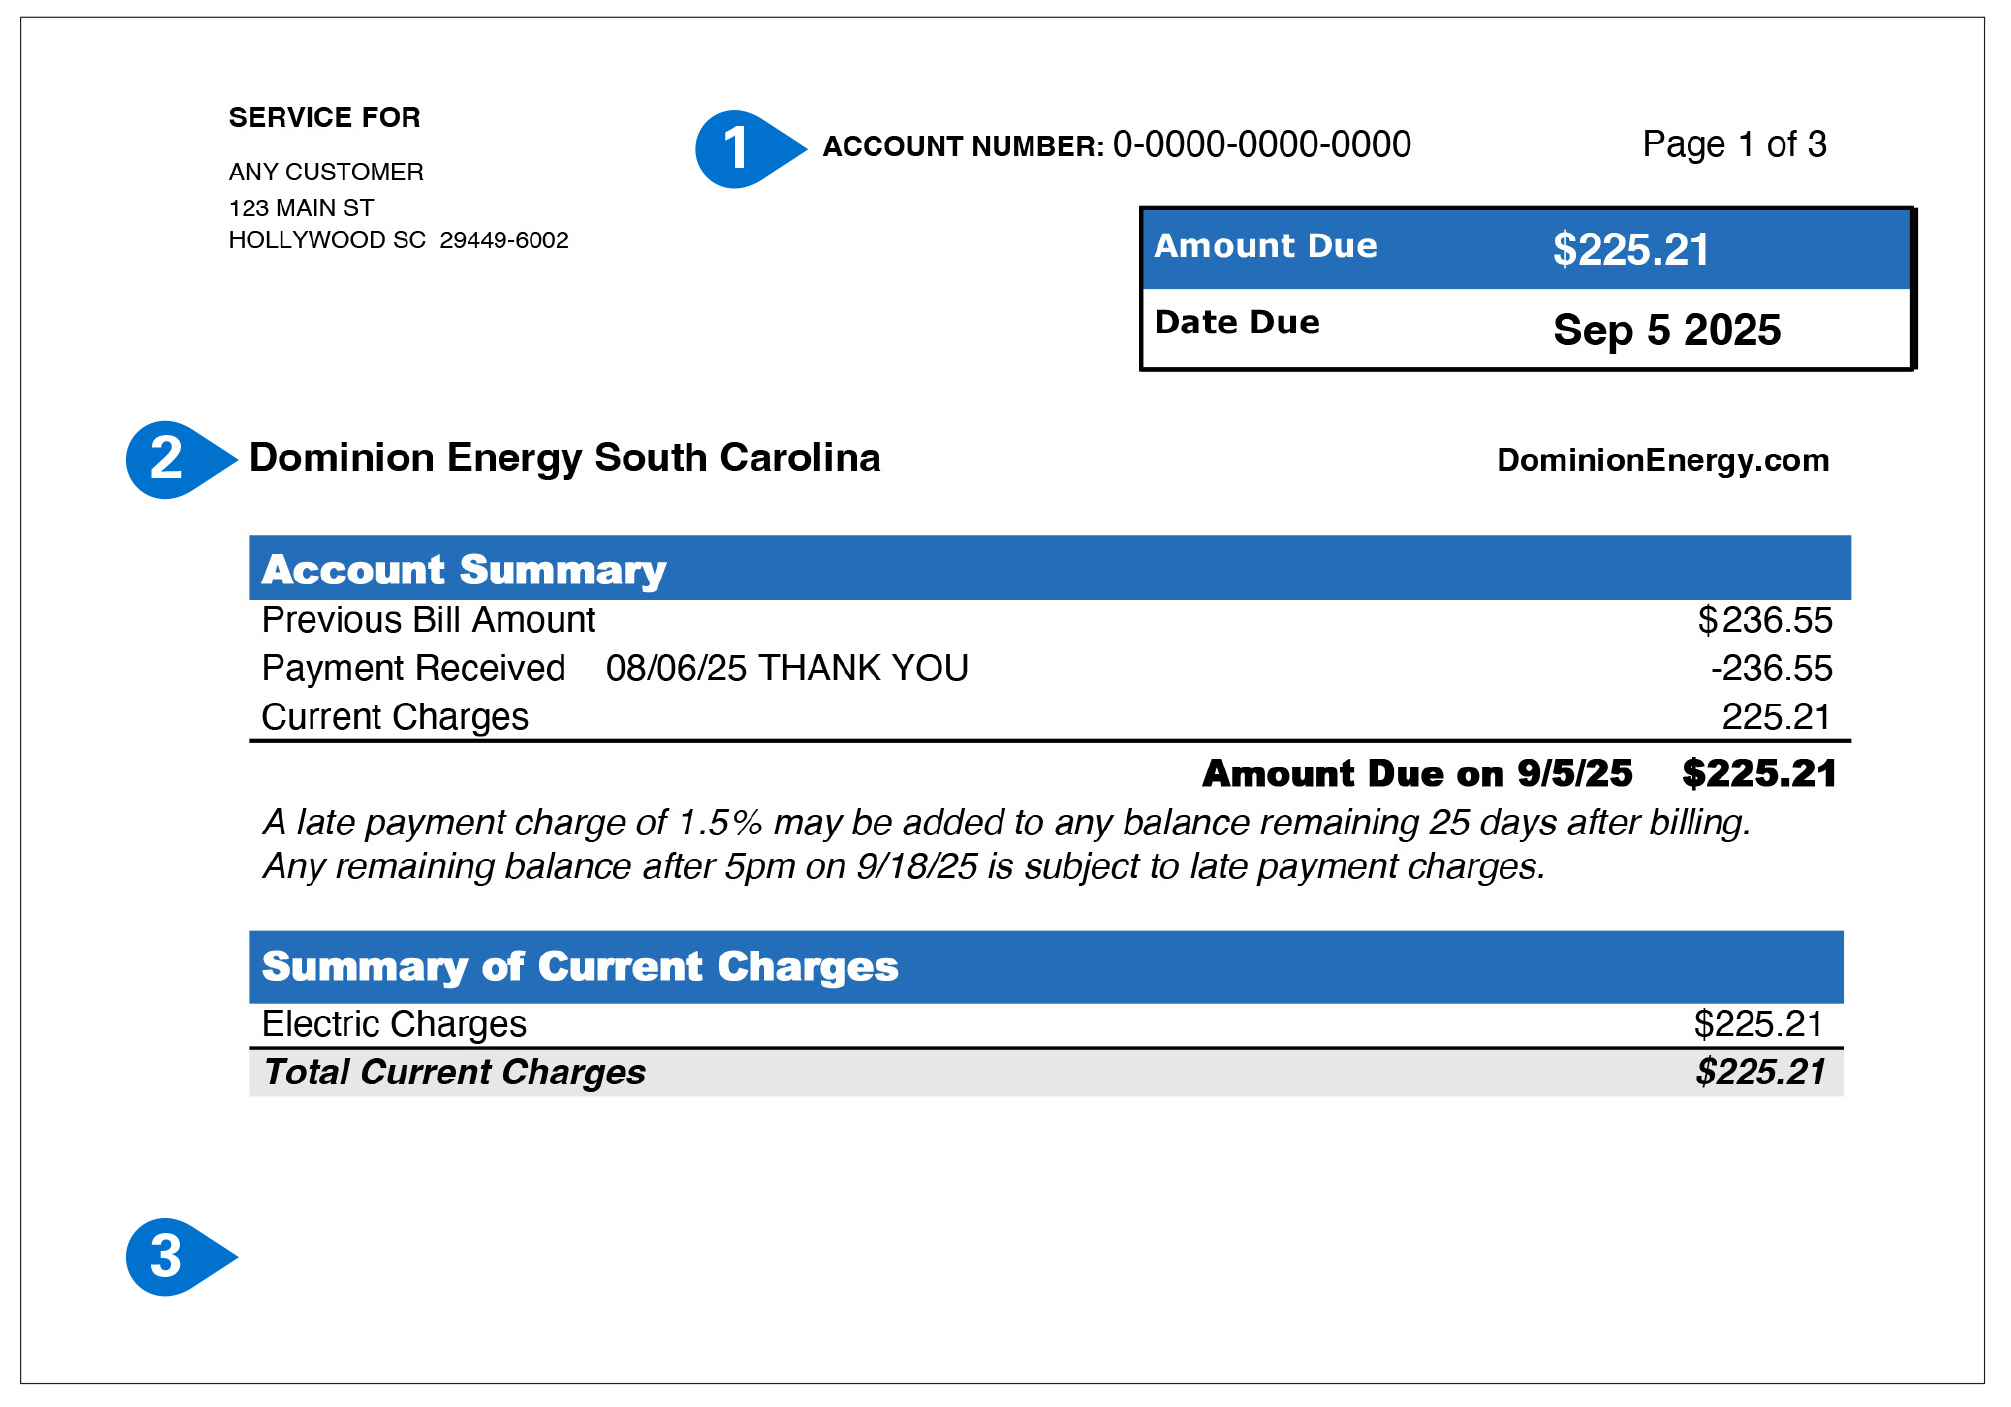Click the $225.21 Electric Charges amount

coord(1758,1024)
